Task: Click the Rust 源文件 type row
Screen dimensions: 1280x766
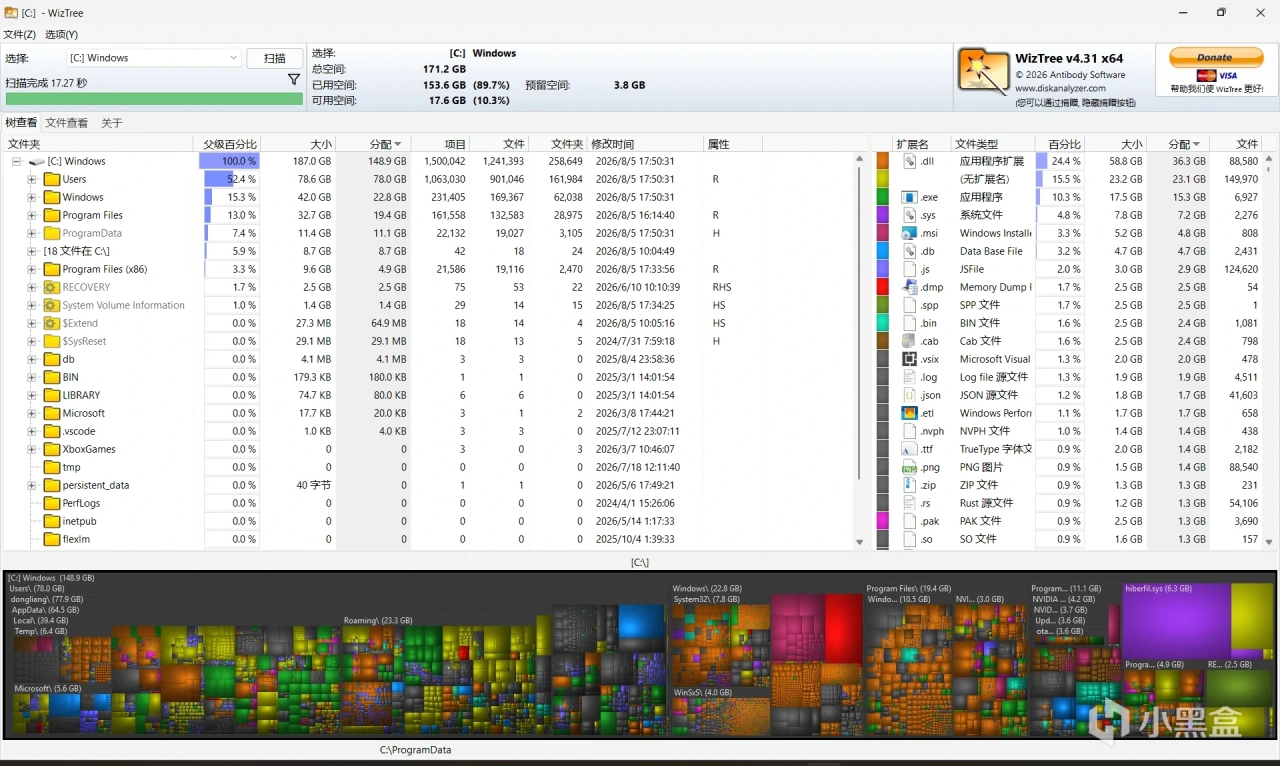Action: pos(1068,503)
